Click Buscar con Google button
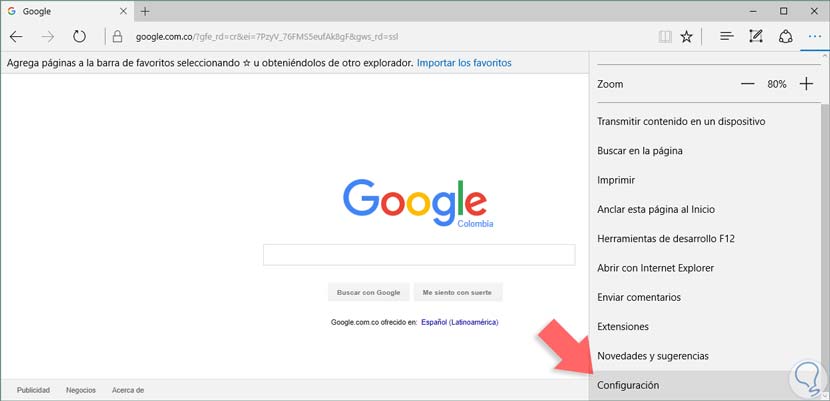Screen dimensions: 830x401 click(x=368, y=293)
